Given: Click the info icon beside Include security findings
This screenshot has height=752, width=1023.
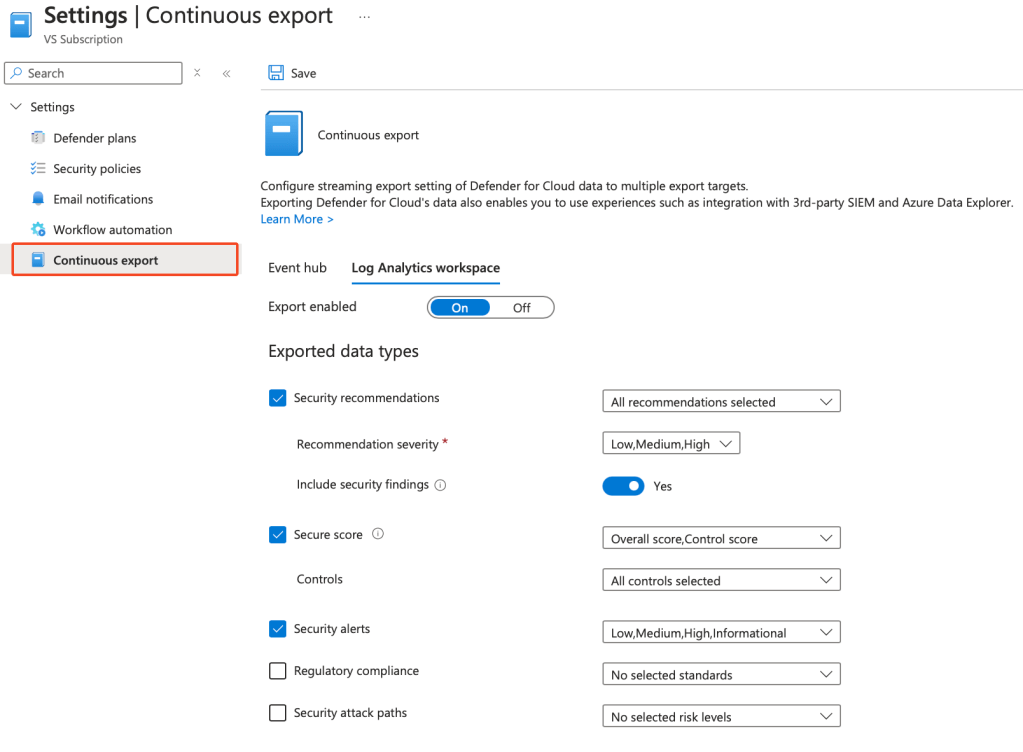Looking at the screenshot, I should point(441,485).
